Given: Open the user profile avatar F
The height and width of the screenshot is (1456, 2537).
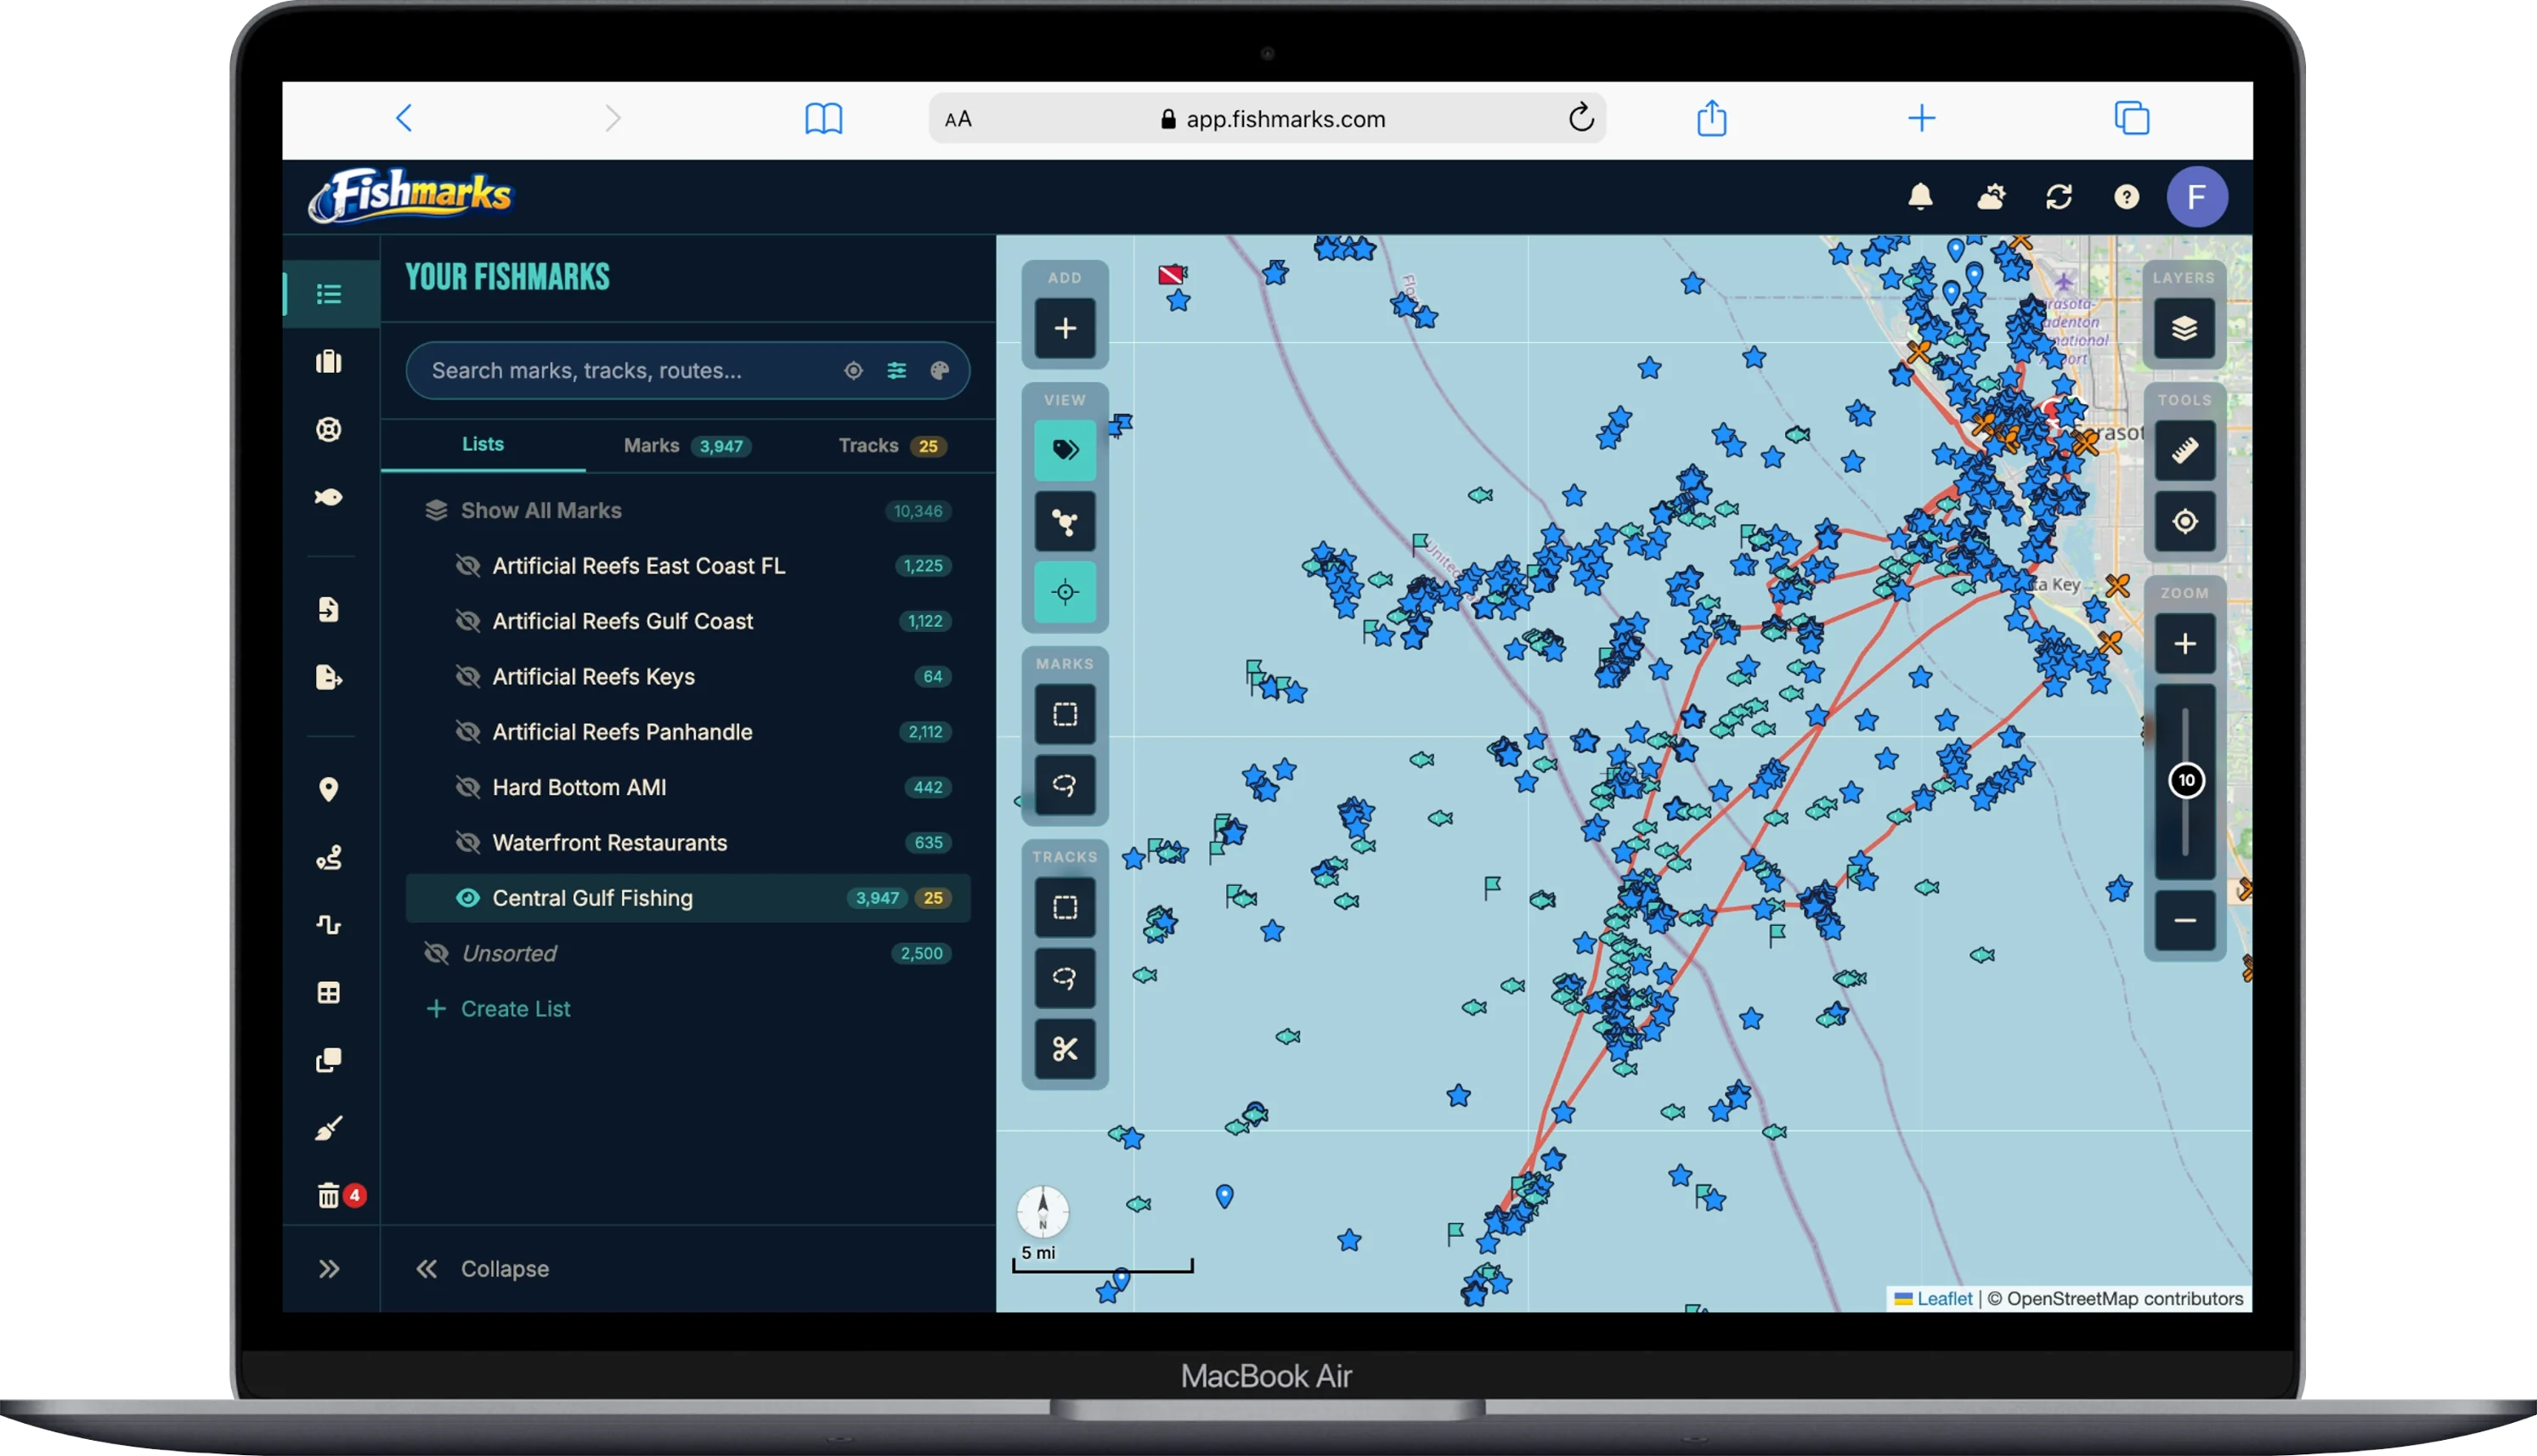Looking at the screenshot, I should pos(2196,197).
